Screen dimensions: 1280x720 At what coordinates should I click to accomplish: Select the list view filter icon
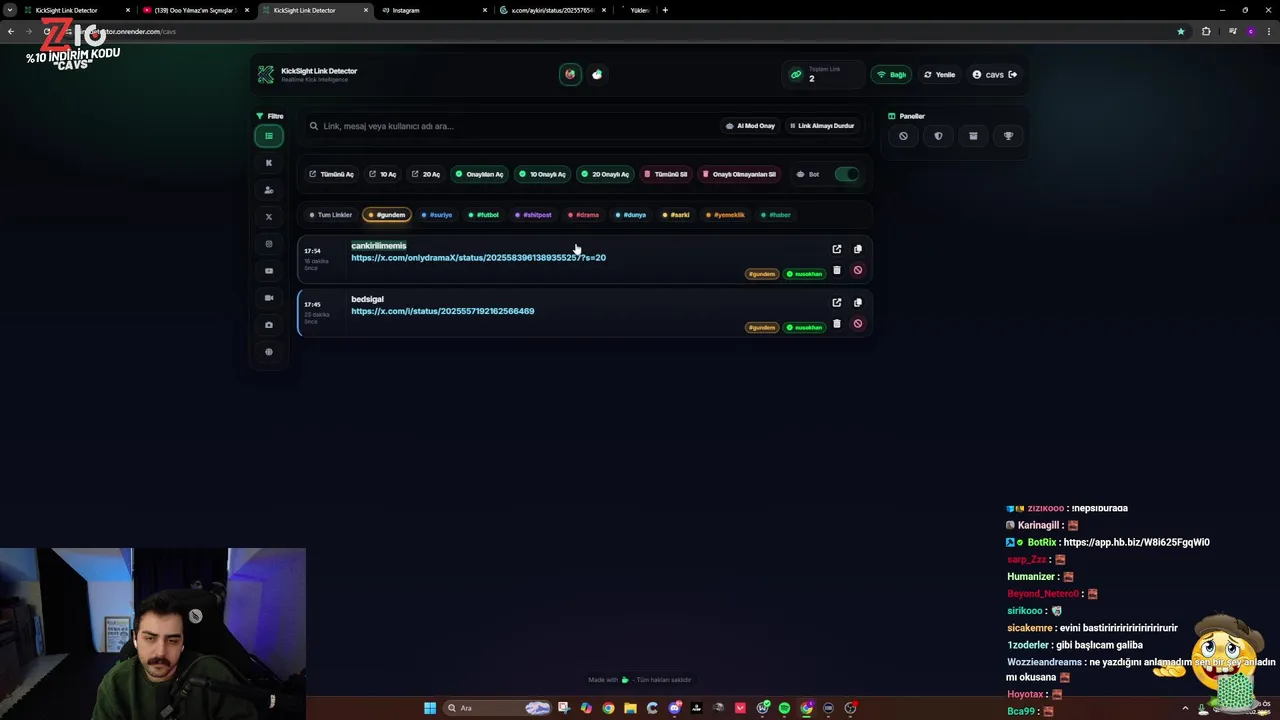[268, 136]
